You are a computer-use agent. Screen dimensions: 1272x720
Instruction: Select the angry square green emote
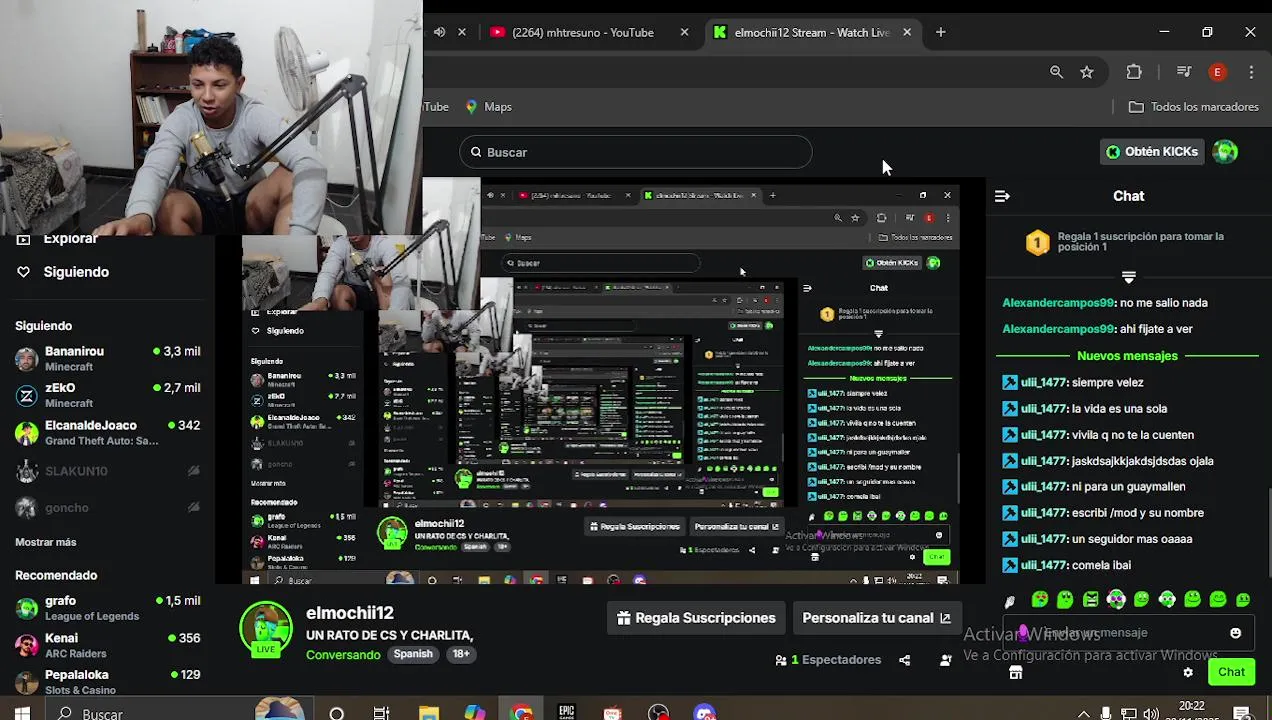1091,599
